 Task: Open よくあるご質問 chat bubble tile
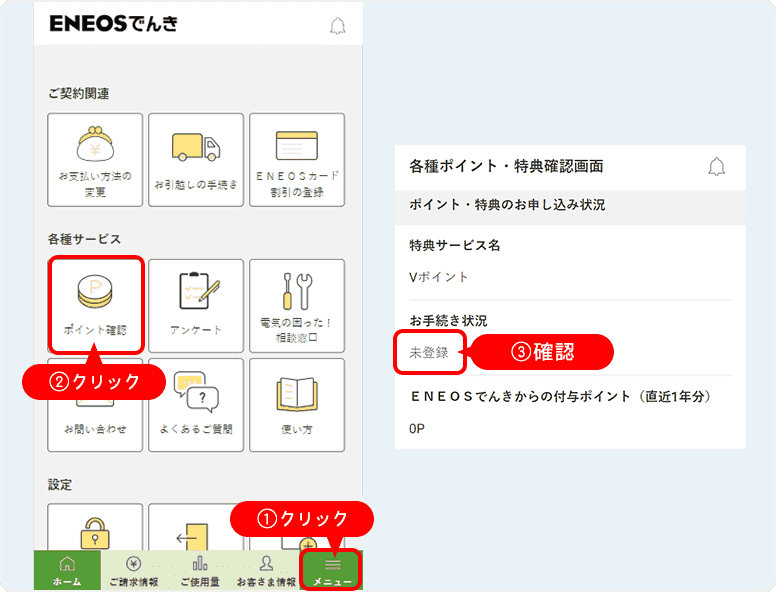[x=196, y=405]
